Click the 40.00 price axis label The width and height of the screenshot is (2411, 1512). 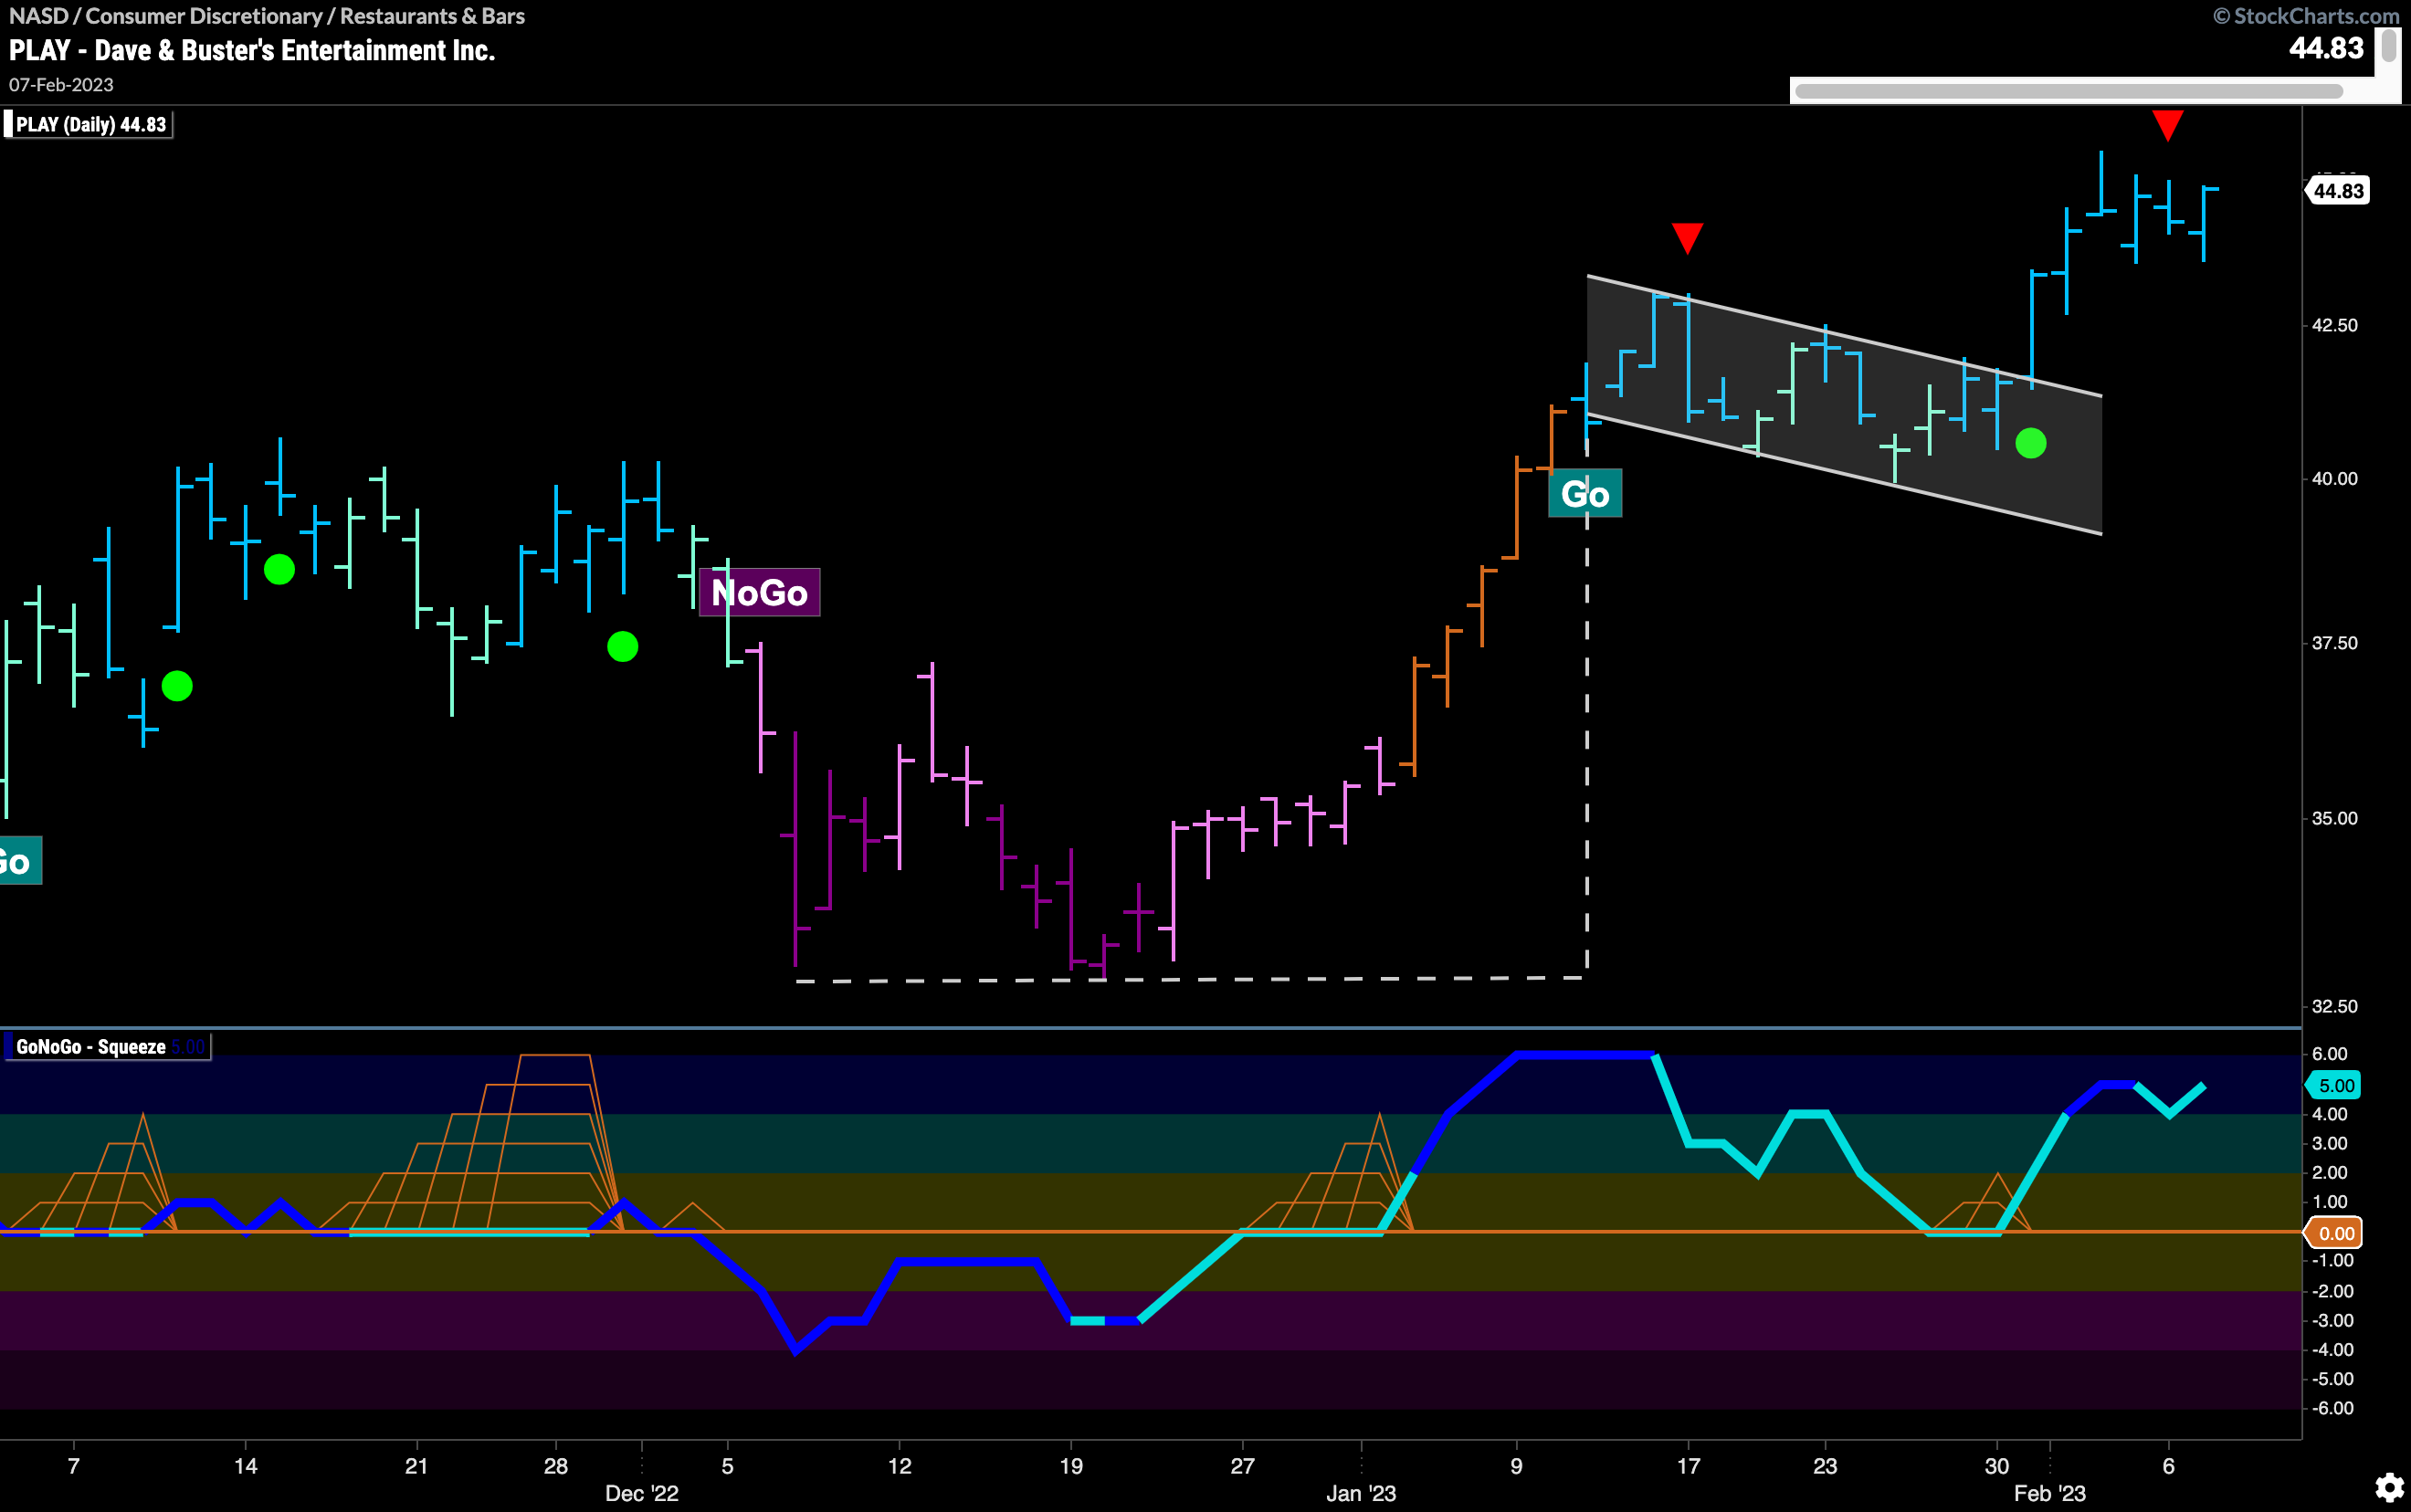[x=2335, y=479]
